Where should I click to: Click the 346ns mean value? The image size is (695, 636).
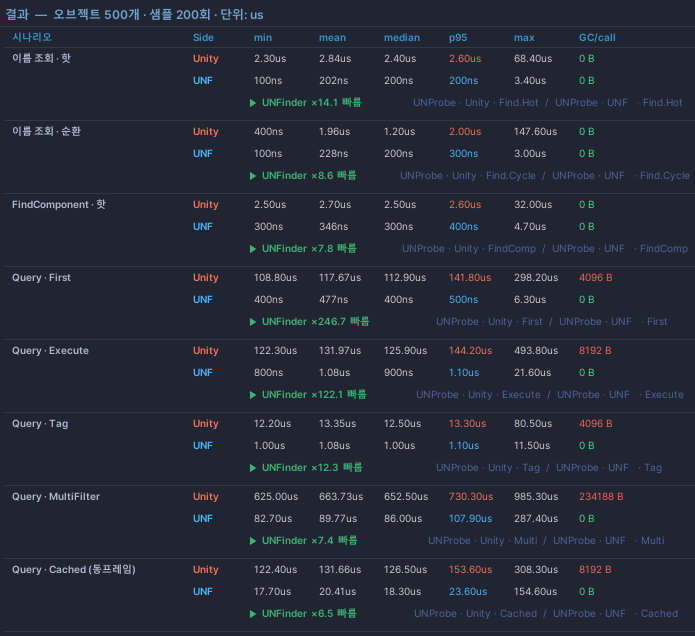click(334, 227)
